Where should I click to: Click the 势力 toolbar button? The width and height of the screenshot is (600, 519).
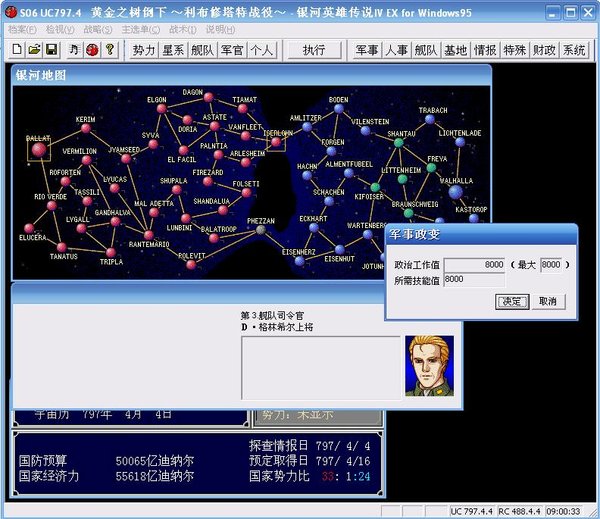(144, 50)
